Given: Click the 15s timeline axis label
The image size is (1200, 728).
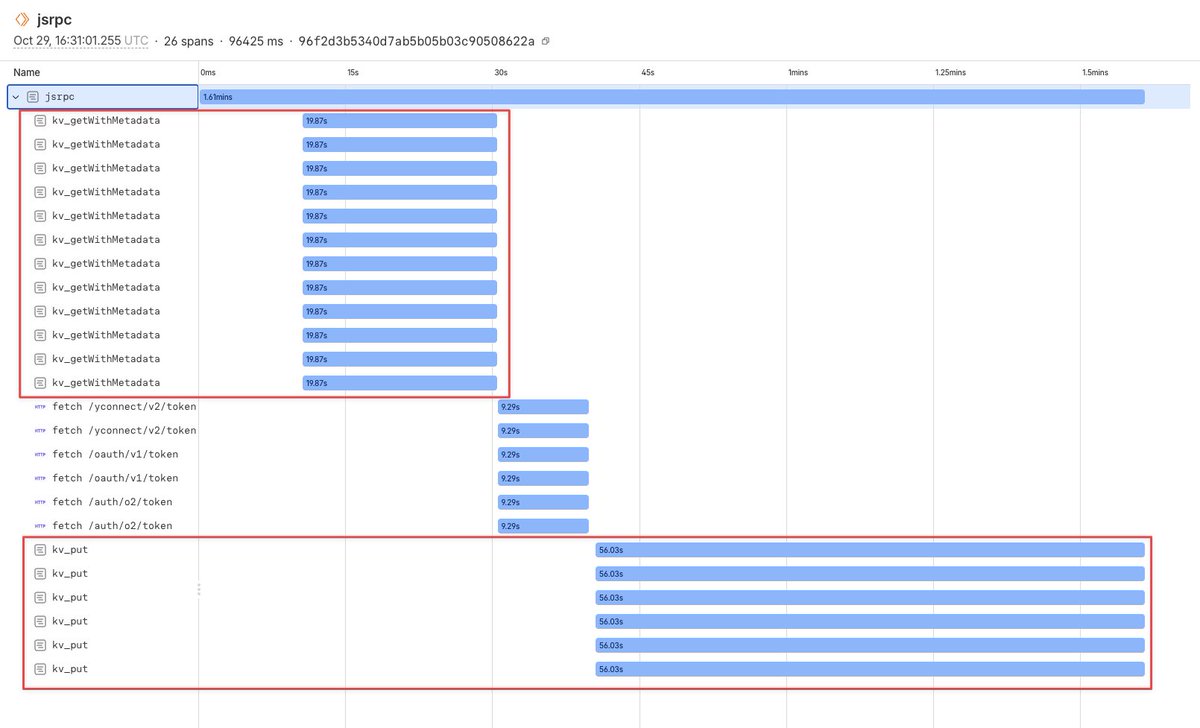Looking at the screenshot, I should 353,73.
